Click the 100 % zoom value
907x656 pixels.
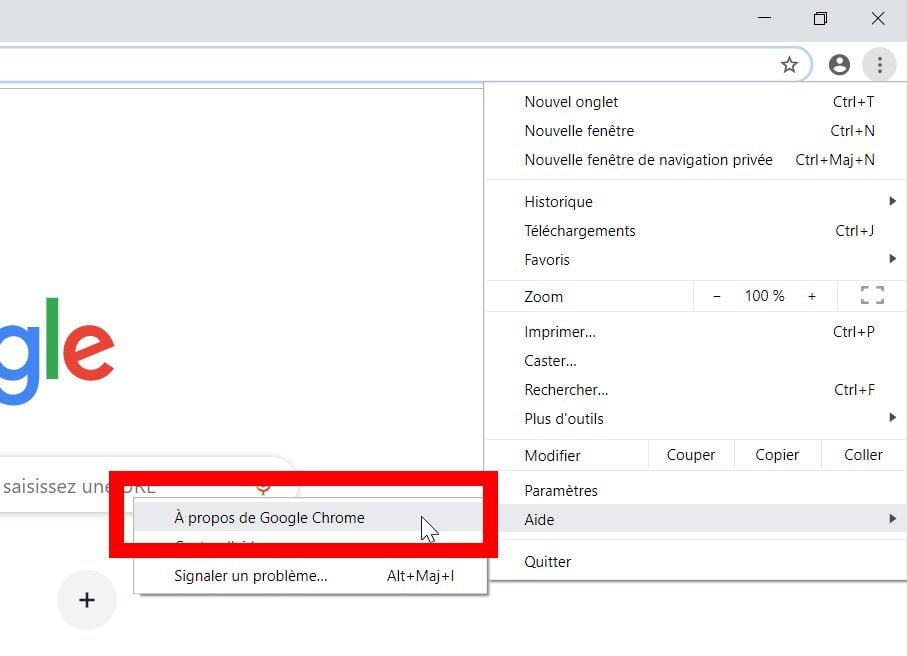tap(764, 296)
